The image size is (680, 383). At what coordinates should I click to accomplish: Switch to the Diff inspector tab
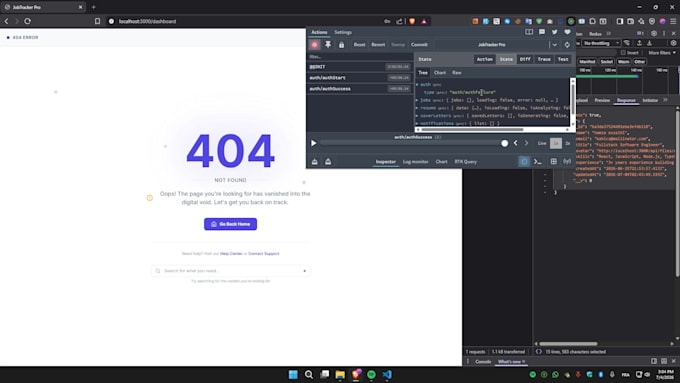[525, 59]
